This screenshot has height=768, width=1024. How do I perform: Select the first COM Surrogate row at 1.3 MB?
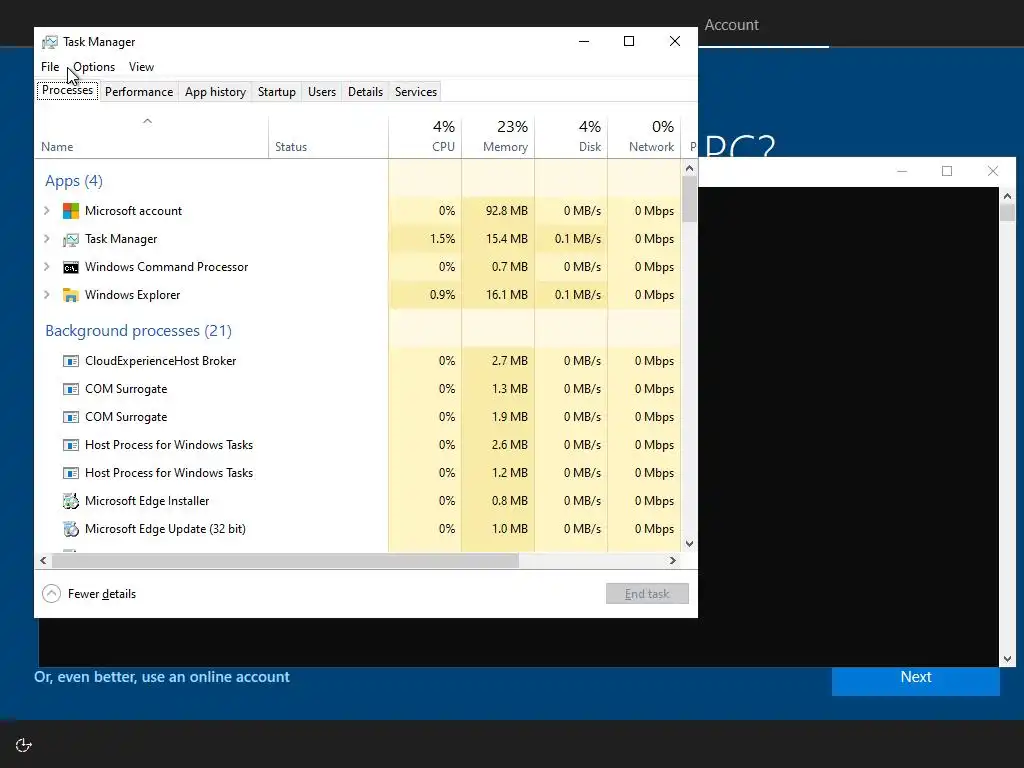point(358,389)
